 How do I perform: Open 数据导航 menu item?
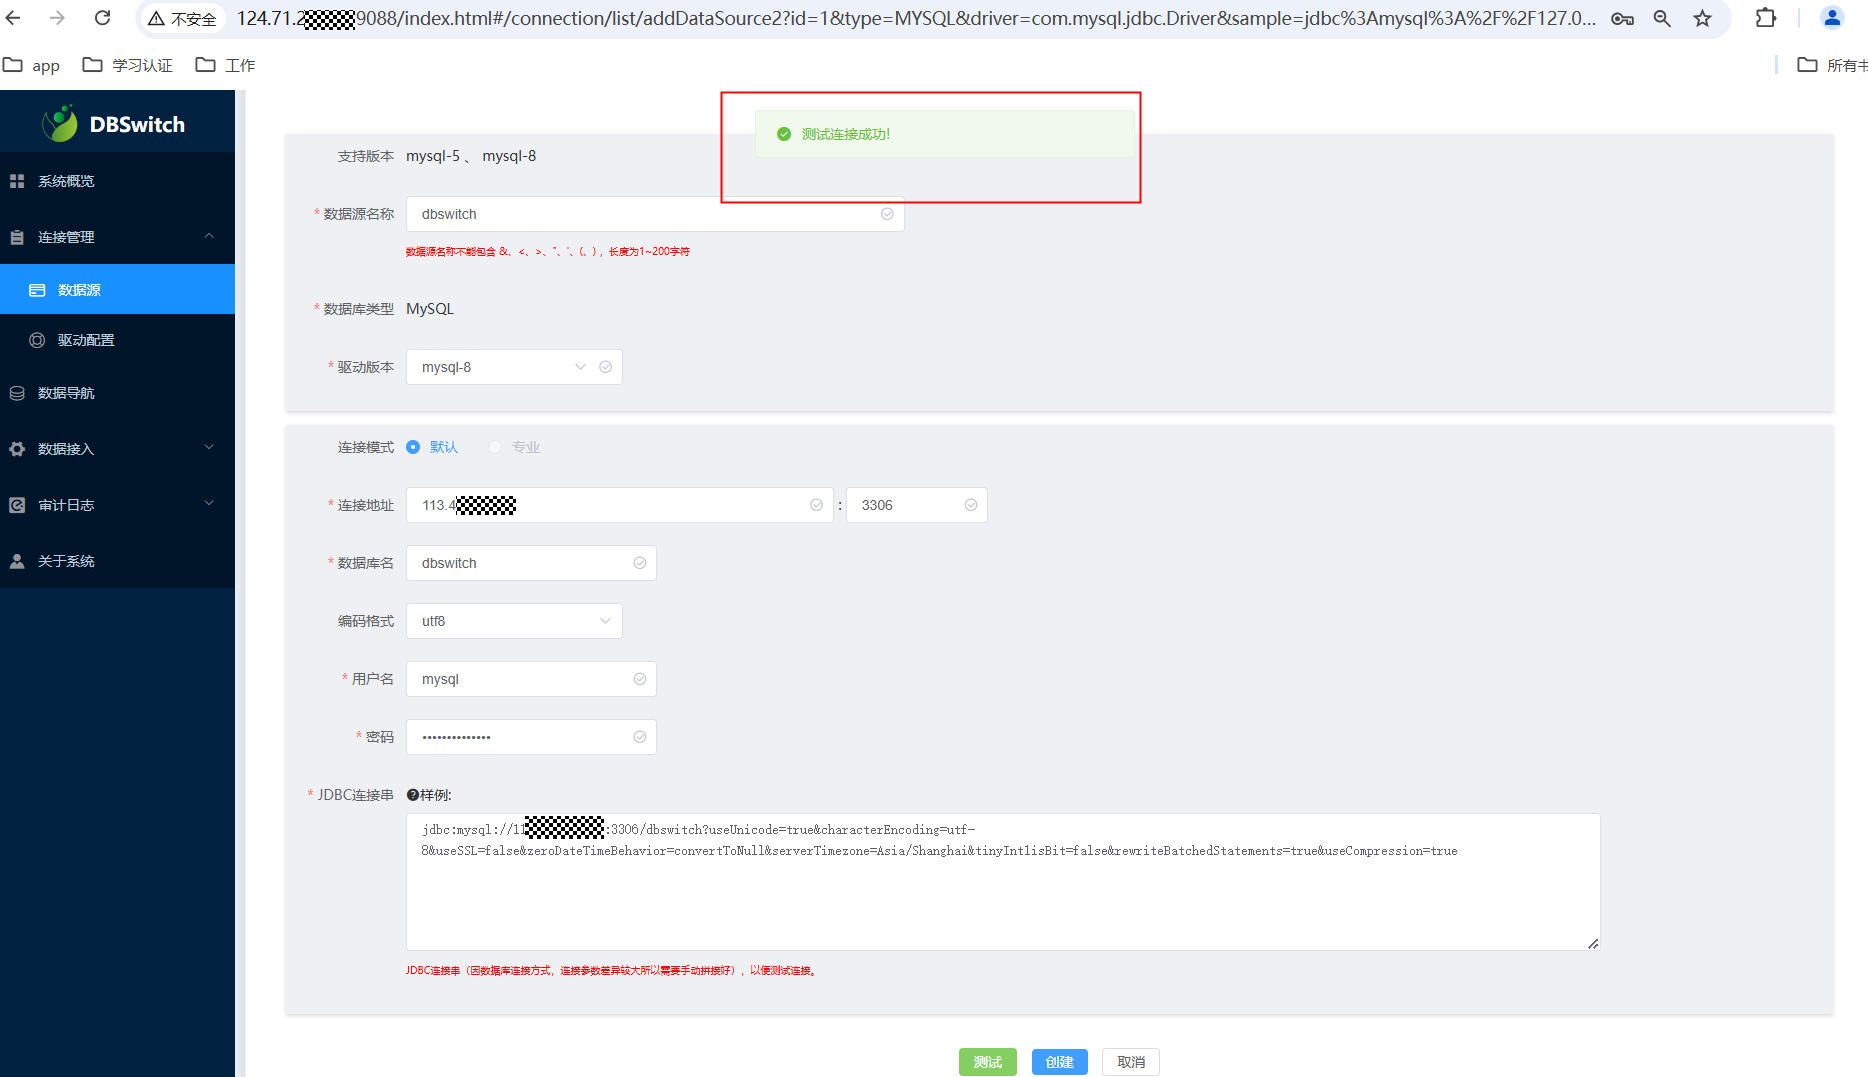[x=117, y=393]
